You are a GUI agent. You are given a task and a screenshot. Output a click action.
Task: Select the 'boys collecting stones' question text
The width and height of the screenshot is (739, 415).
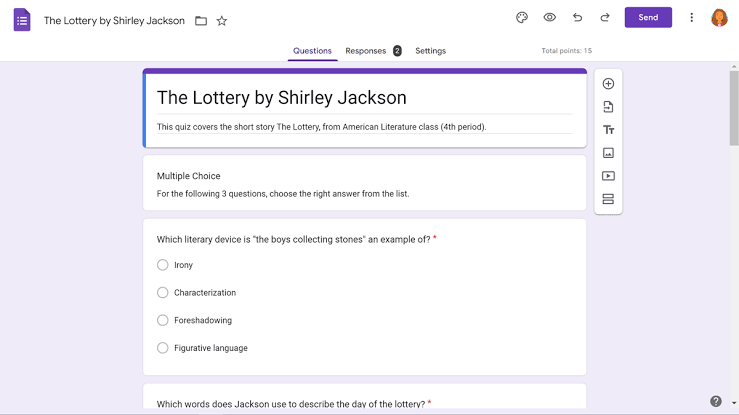(293, 239)
